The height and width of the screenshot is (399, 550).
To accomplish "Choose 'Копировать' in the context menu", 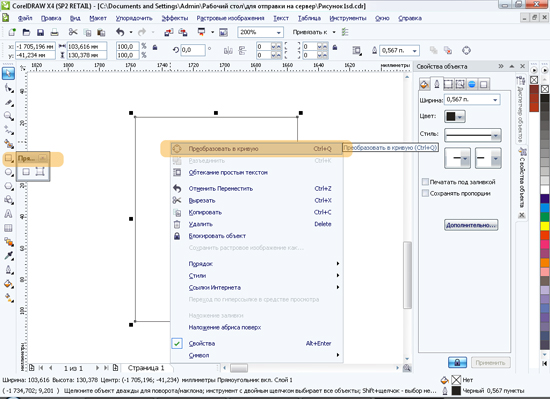I will (x=257, y=212).
